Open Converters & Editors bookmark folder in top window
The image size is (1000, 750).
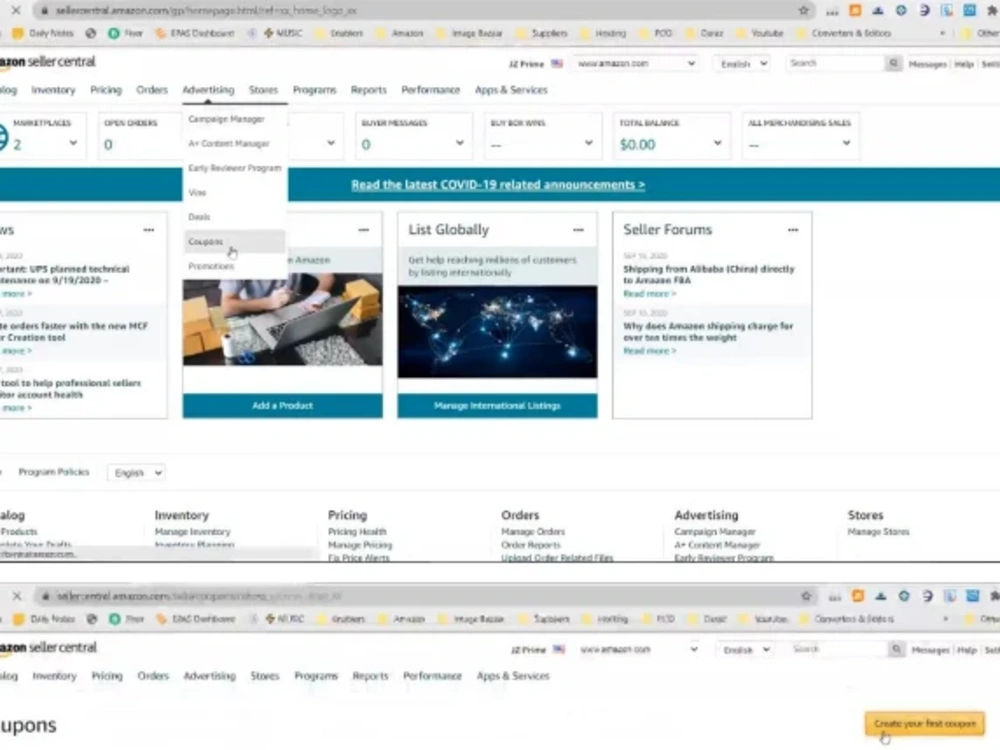[x=845, y=33]
